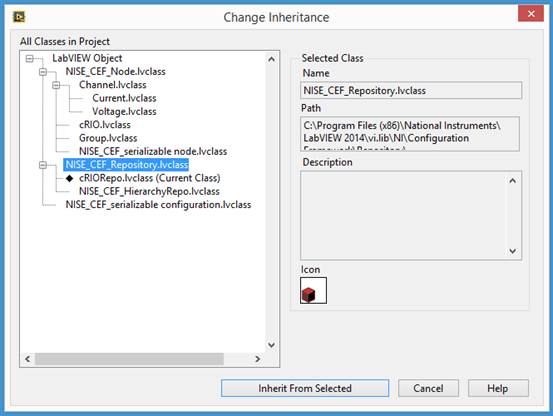The width and height of the screenshot is (553, 416).
Task: Click the class tree scroll down arrow
Action: point(271,345)
